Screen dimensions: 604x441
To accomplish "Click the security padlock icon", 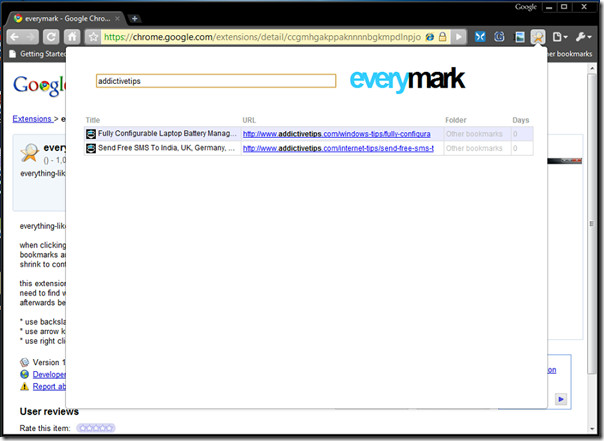I will click(443, 37).
